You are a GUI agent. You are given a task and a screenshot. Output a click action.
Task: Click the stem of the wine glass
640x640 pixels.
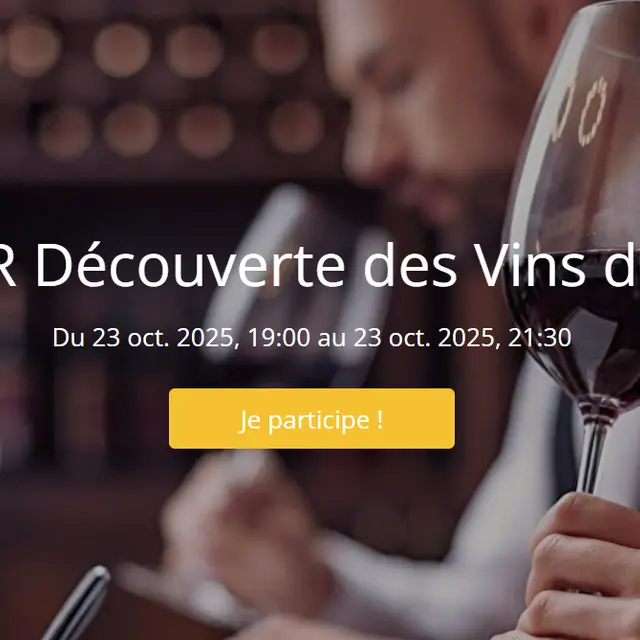pyautogui.click(x=592, y=451)
